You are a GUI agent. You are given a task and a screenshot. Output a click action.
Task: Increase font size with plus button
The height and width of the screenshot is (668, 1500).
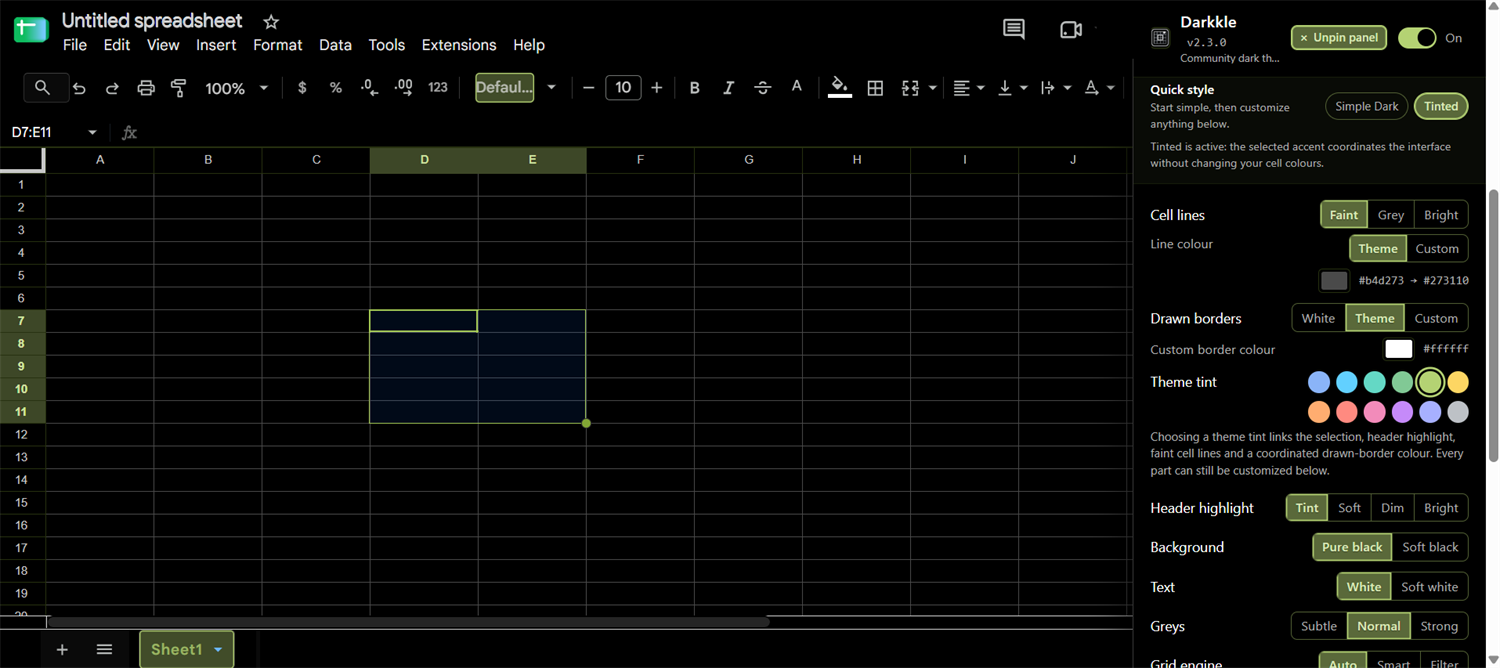click(657, 88)
